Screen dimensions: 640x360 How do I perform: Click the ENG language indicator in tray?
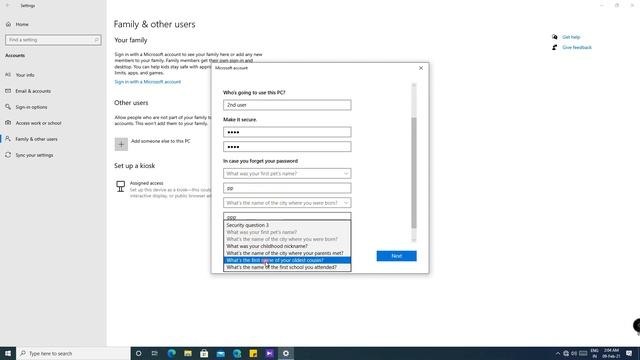594,353
